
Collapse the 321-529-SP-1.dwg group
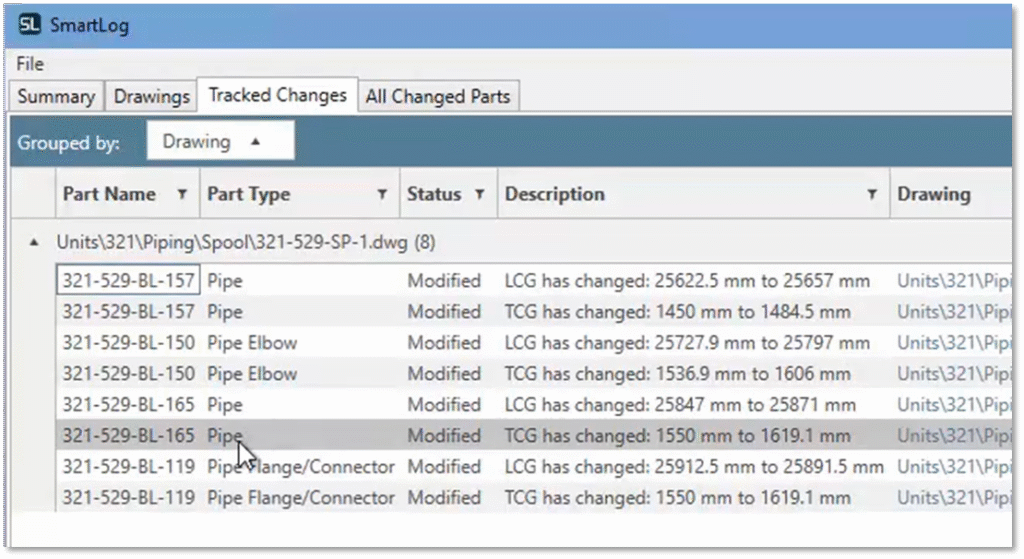(34, 242)
